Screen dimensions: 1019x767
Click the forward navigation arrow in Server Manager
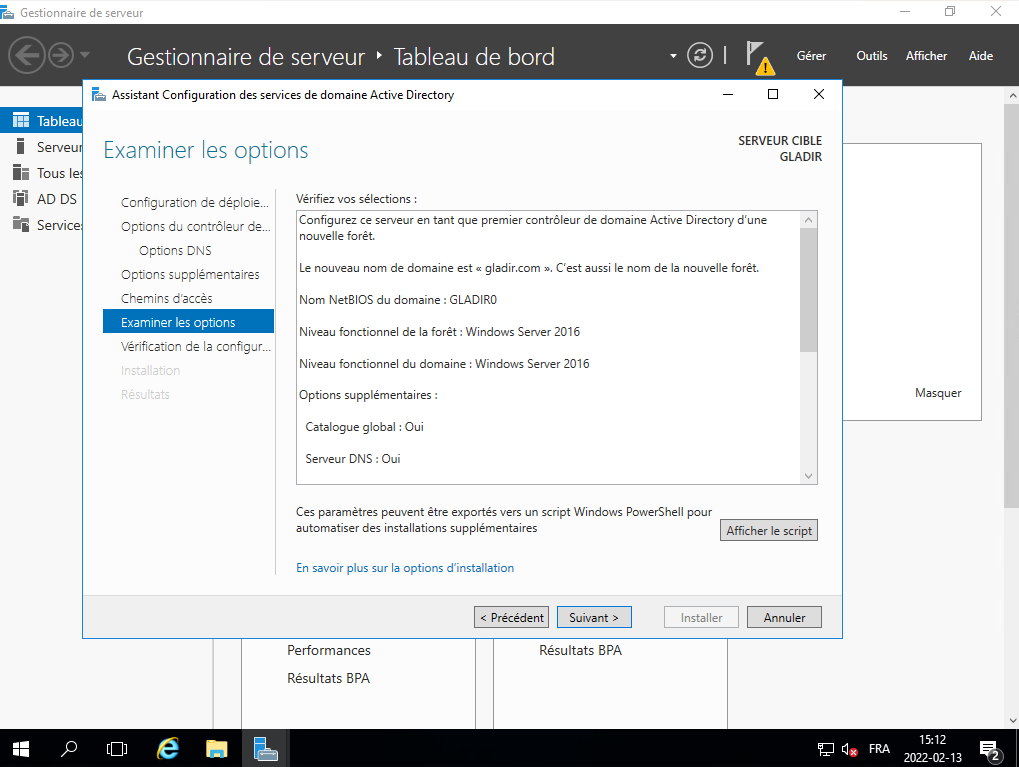[x=62, y=55]
